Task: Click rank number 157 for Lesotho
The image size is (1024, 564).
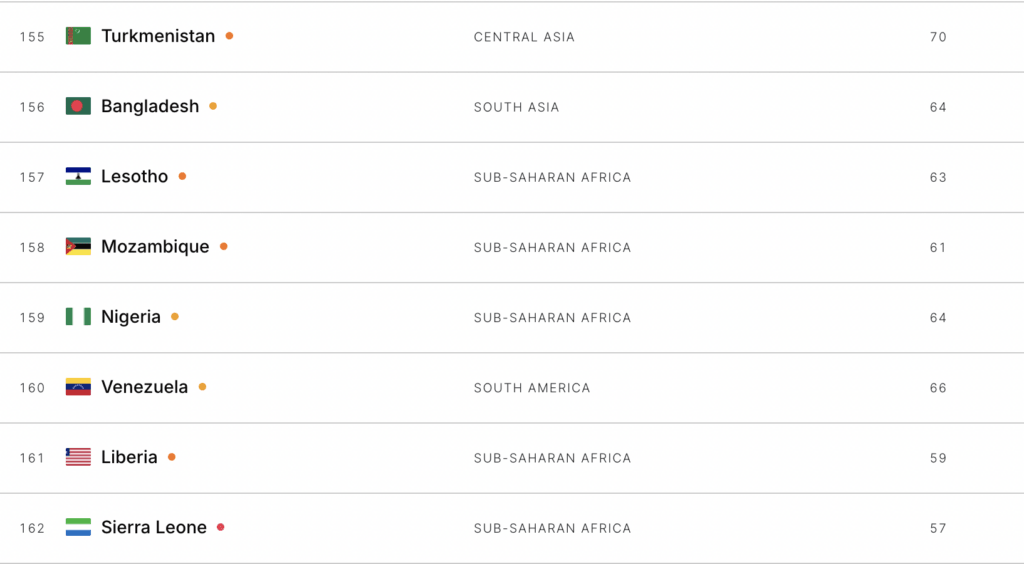Action: click(x=32, y=178)
